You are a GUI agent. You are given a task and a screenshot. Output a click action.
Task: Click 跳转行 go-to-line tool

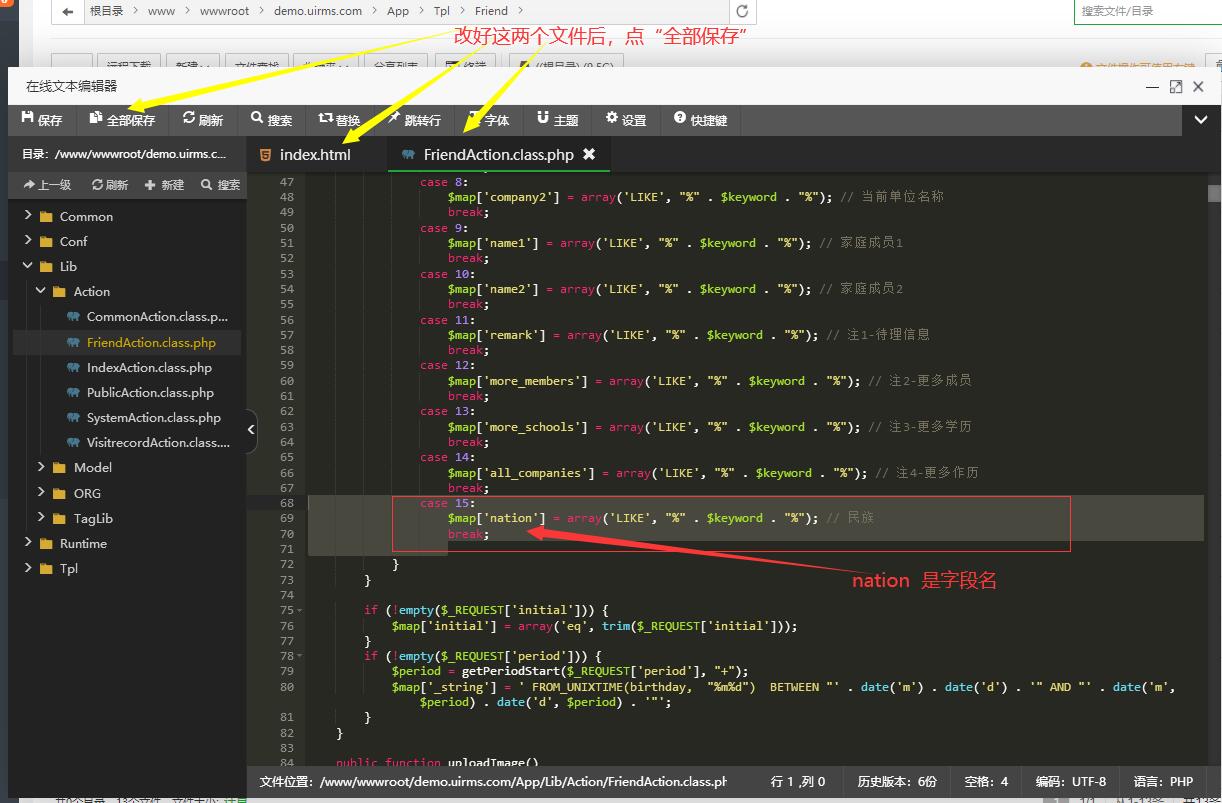point(415,120)
